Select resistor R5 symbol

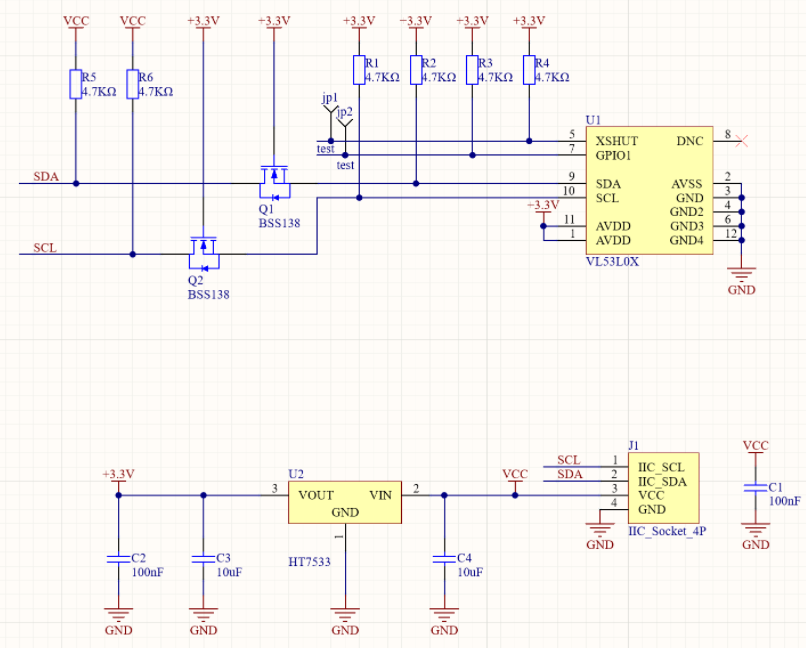pyautogui.click(x=76, y=84)
